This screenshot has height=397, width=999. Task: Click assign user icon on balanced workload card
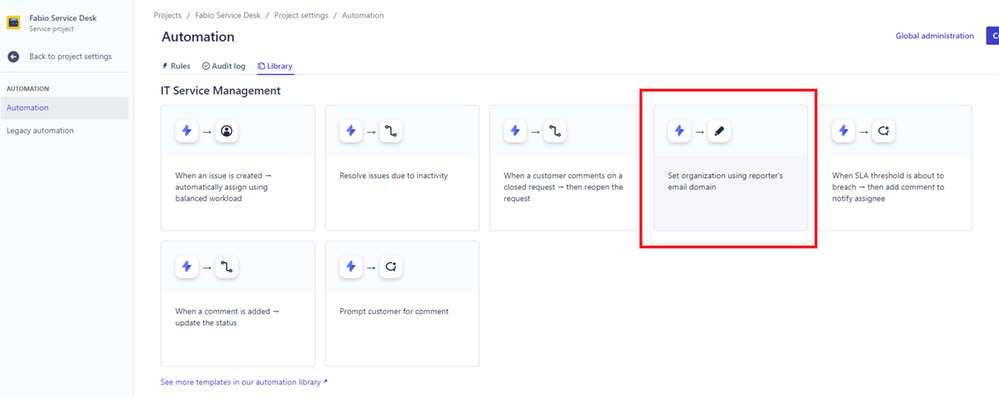point(226,131)
